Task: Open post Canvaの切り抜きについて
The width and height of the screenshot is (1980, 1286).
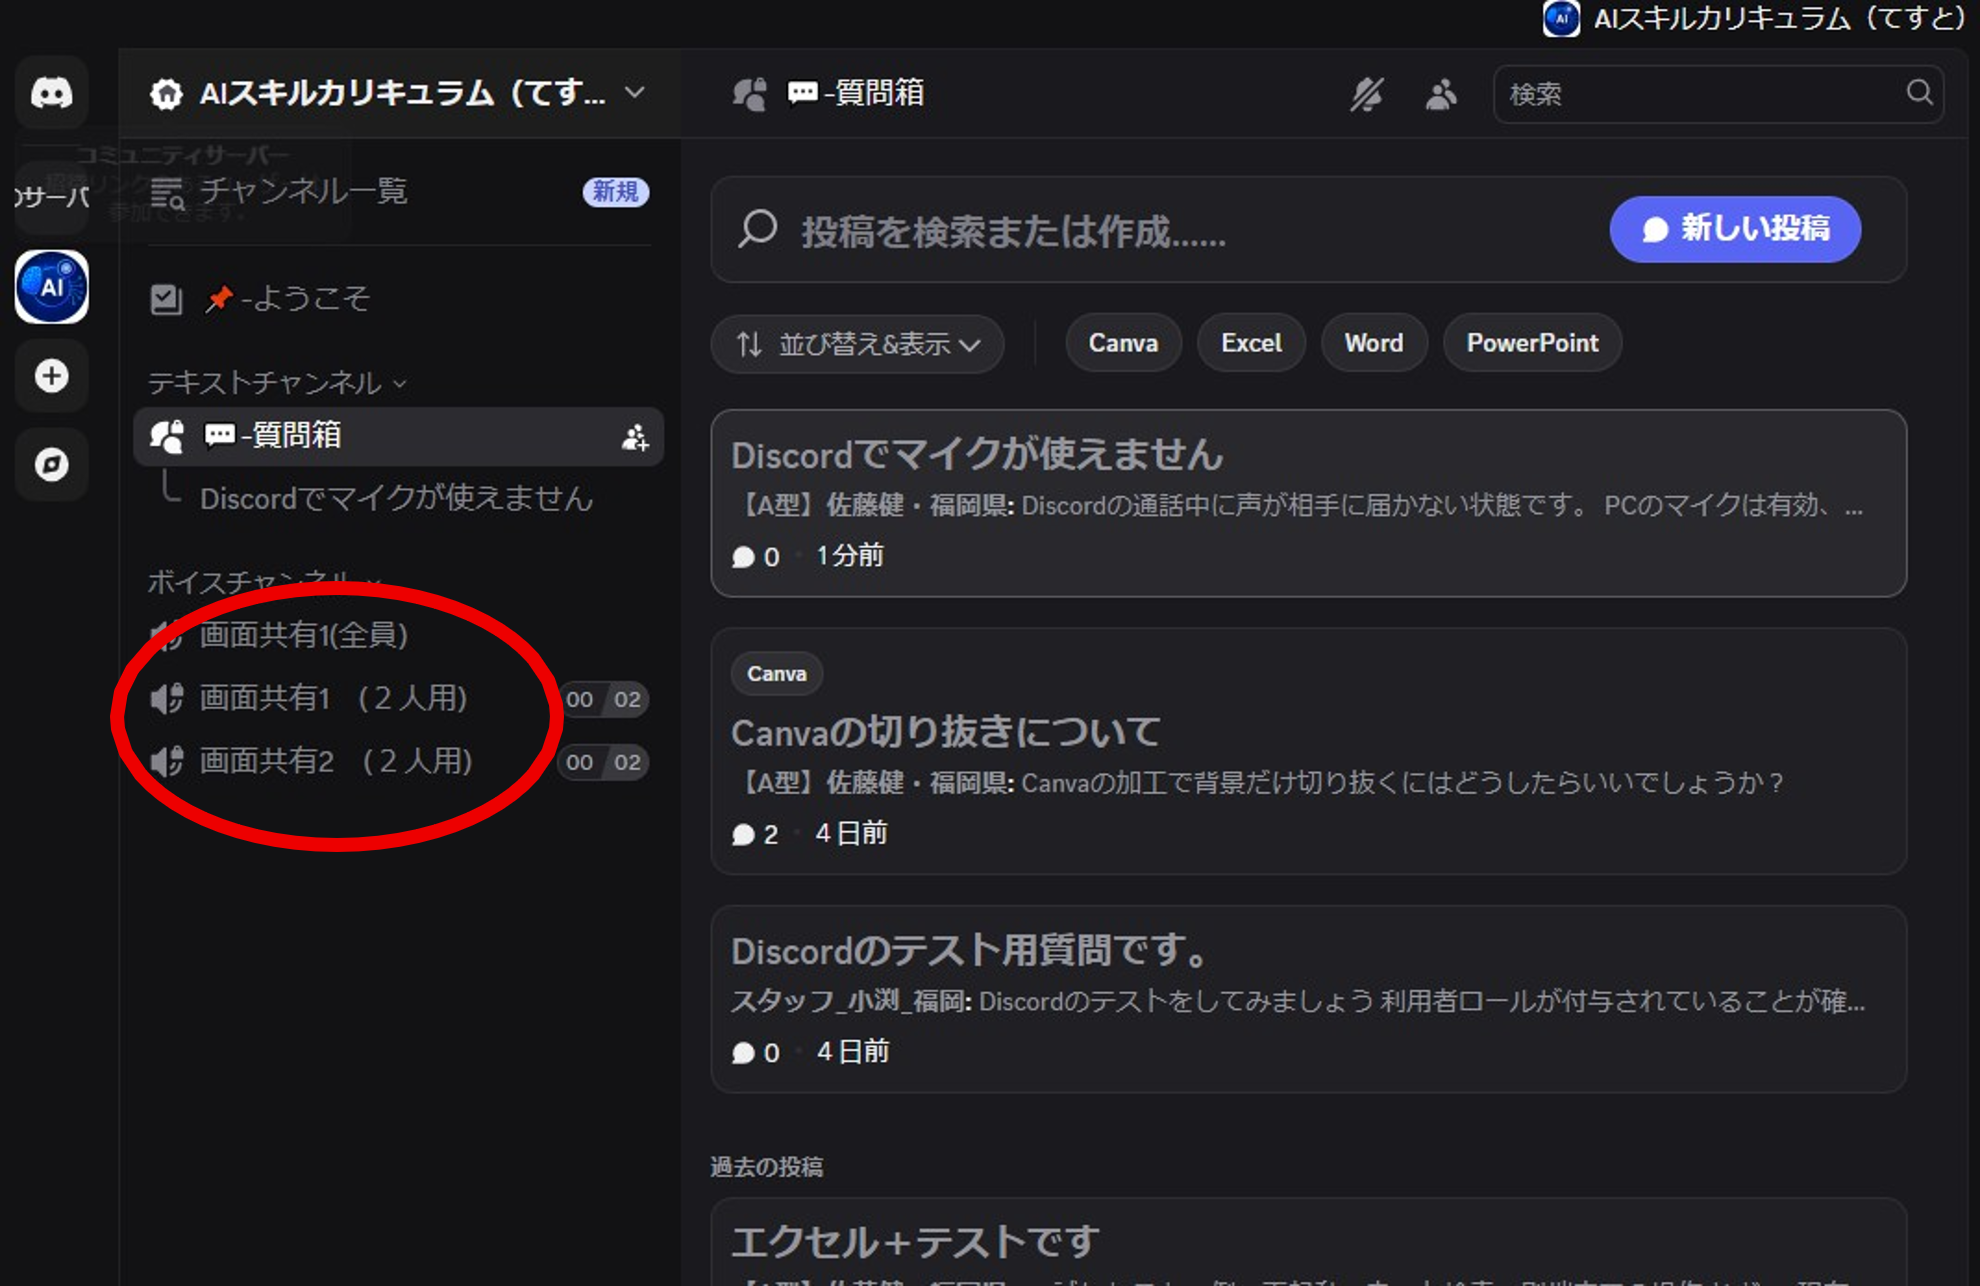Action: pos(1308,751)
